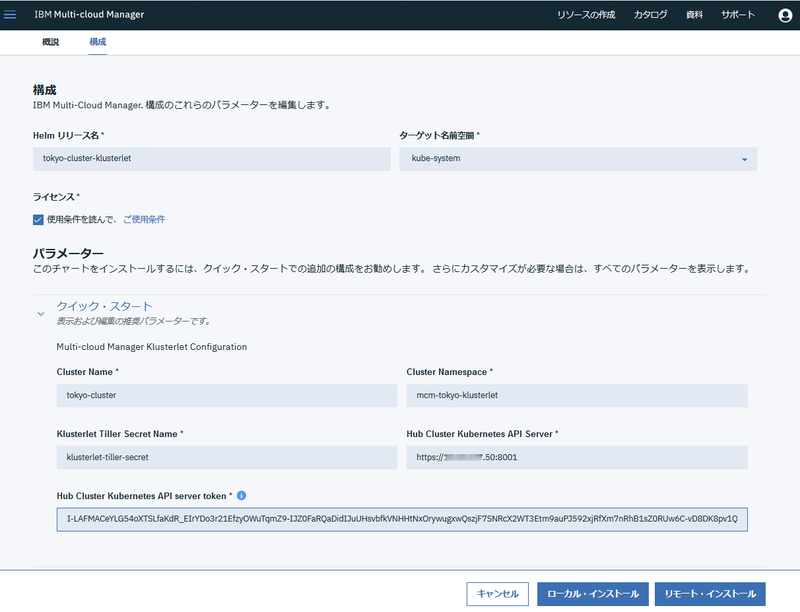This screenshot has height=612, width=800.
Task: Focus the Klusterlet Tiller Secret Name field
Action: (x=227, y=457)
